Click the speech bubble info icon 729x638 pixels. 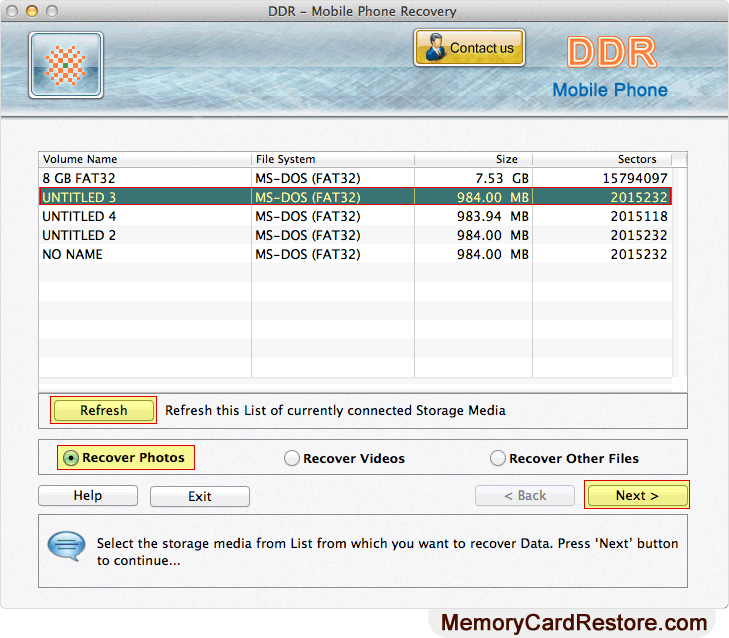[65, 547]
